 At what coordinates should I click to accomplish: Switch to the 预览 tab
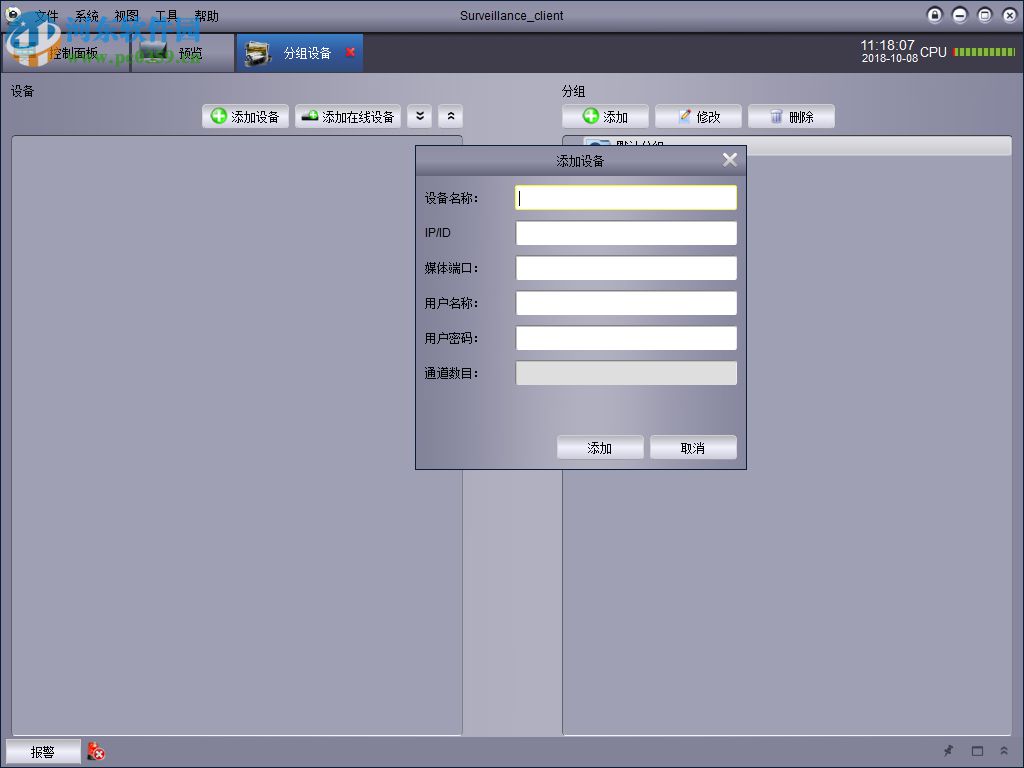(x=183, y=53)
